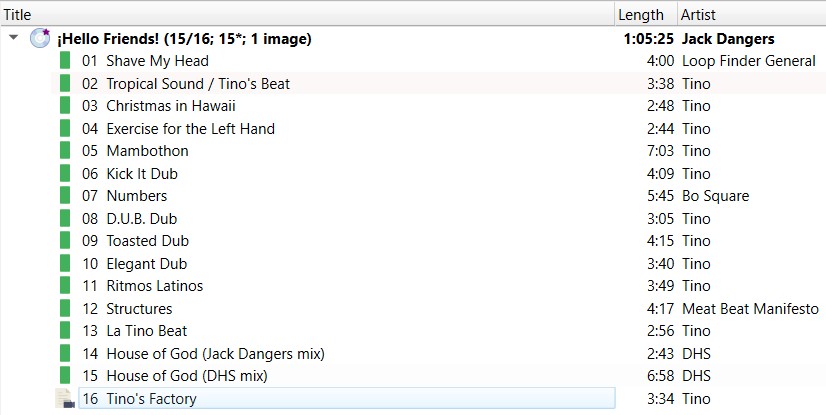Click the album disc icon beside ¡Hello Friends!

click(40, 39)
